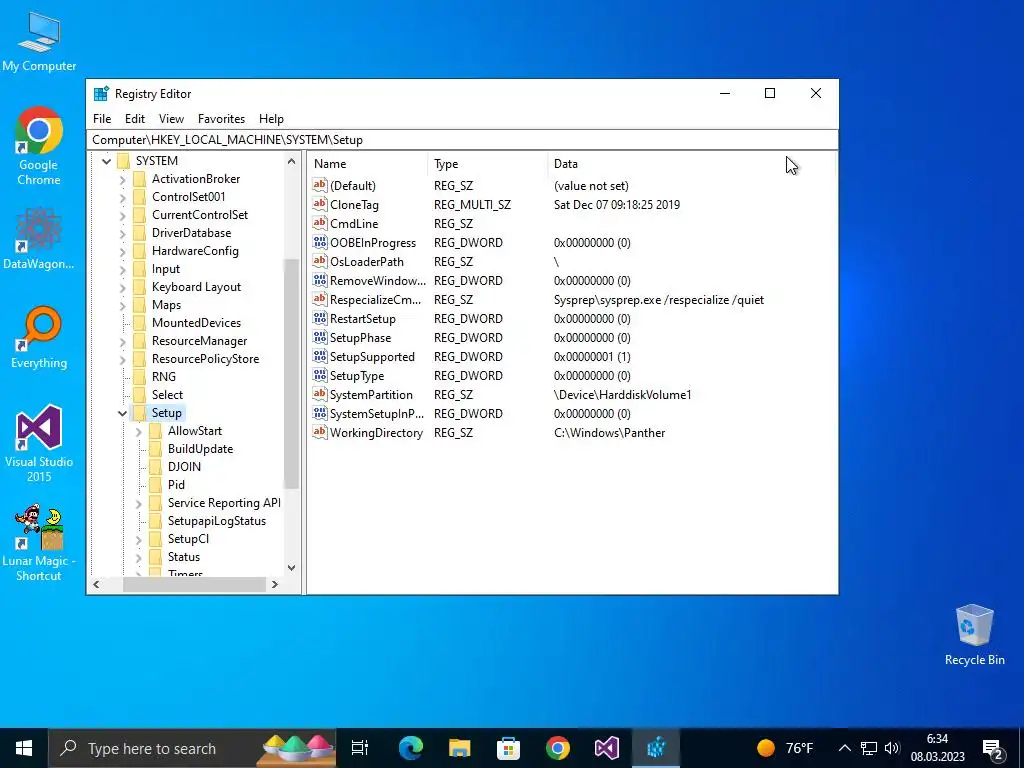Open Visual Studio from the taskbar
Screen dimensions: 1024x768
tap(607, 748)
